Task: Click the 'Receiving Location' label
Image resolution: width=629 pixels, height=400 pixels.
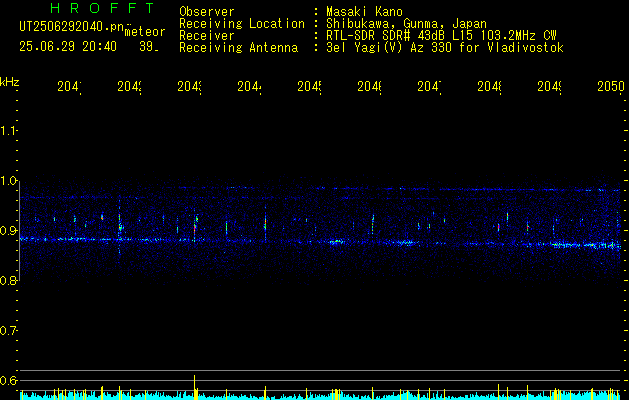Action: [x=242, y=24]
